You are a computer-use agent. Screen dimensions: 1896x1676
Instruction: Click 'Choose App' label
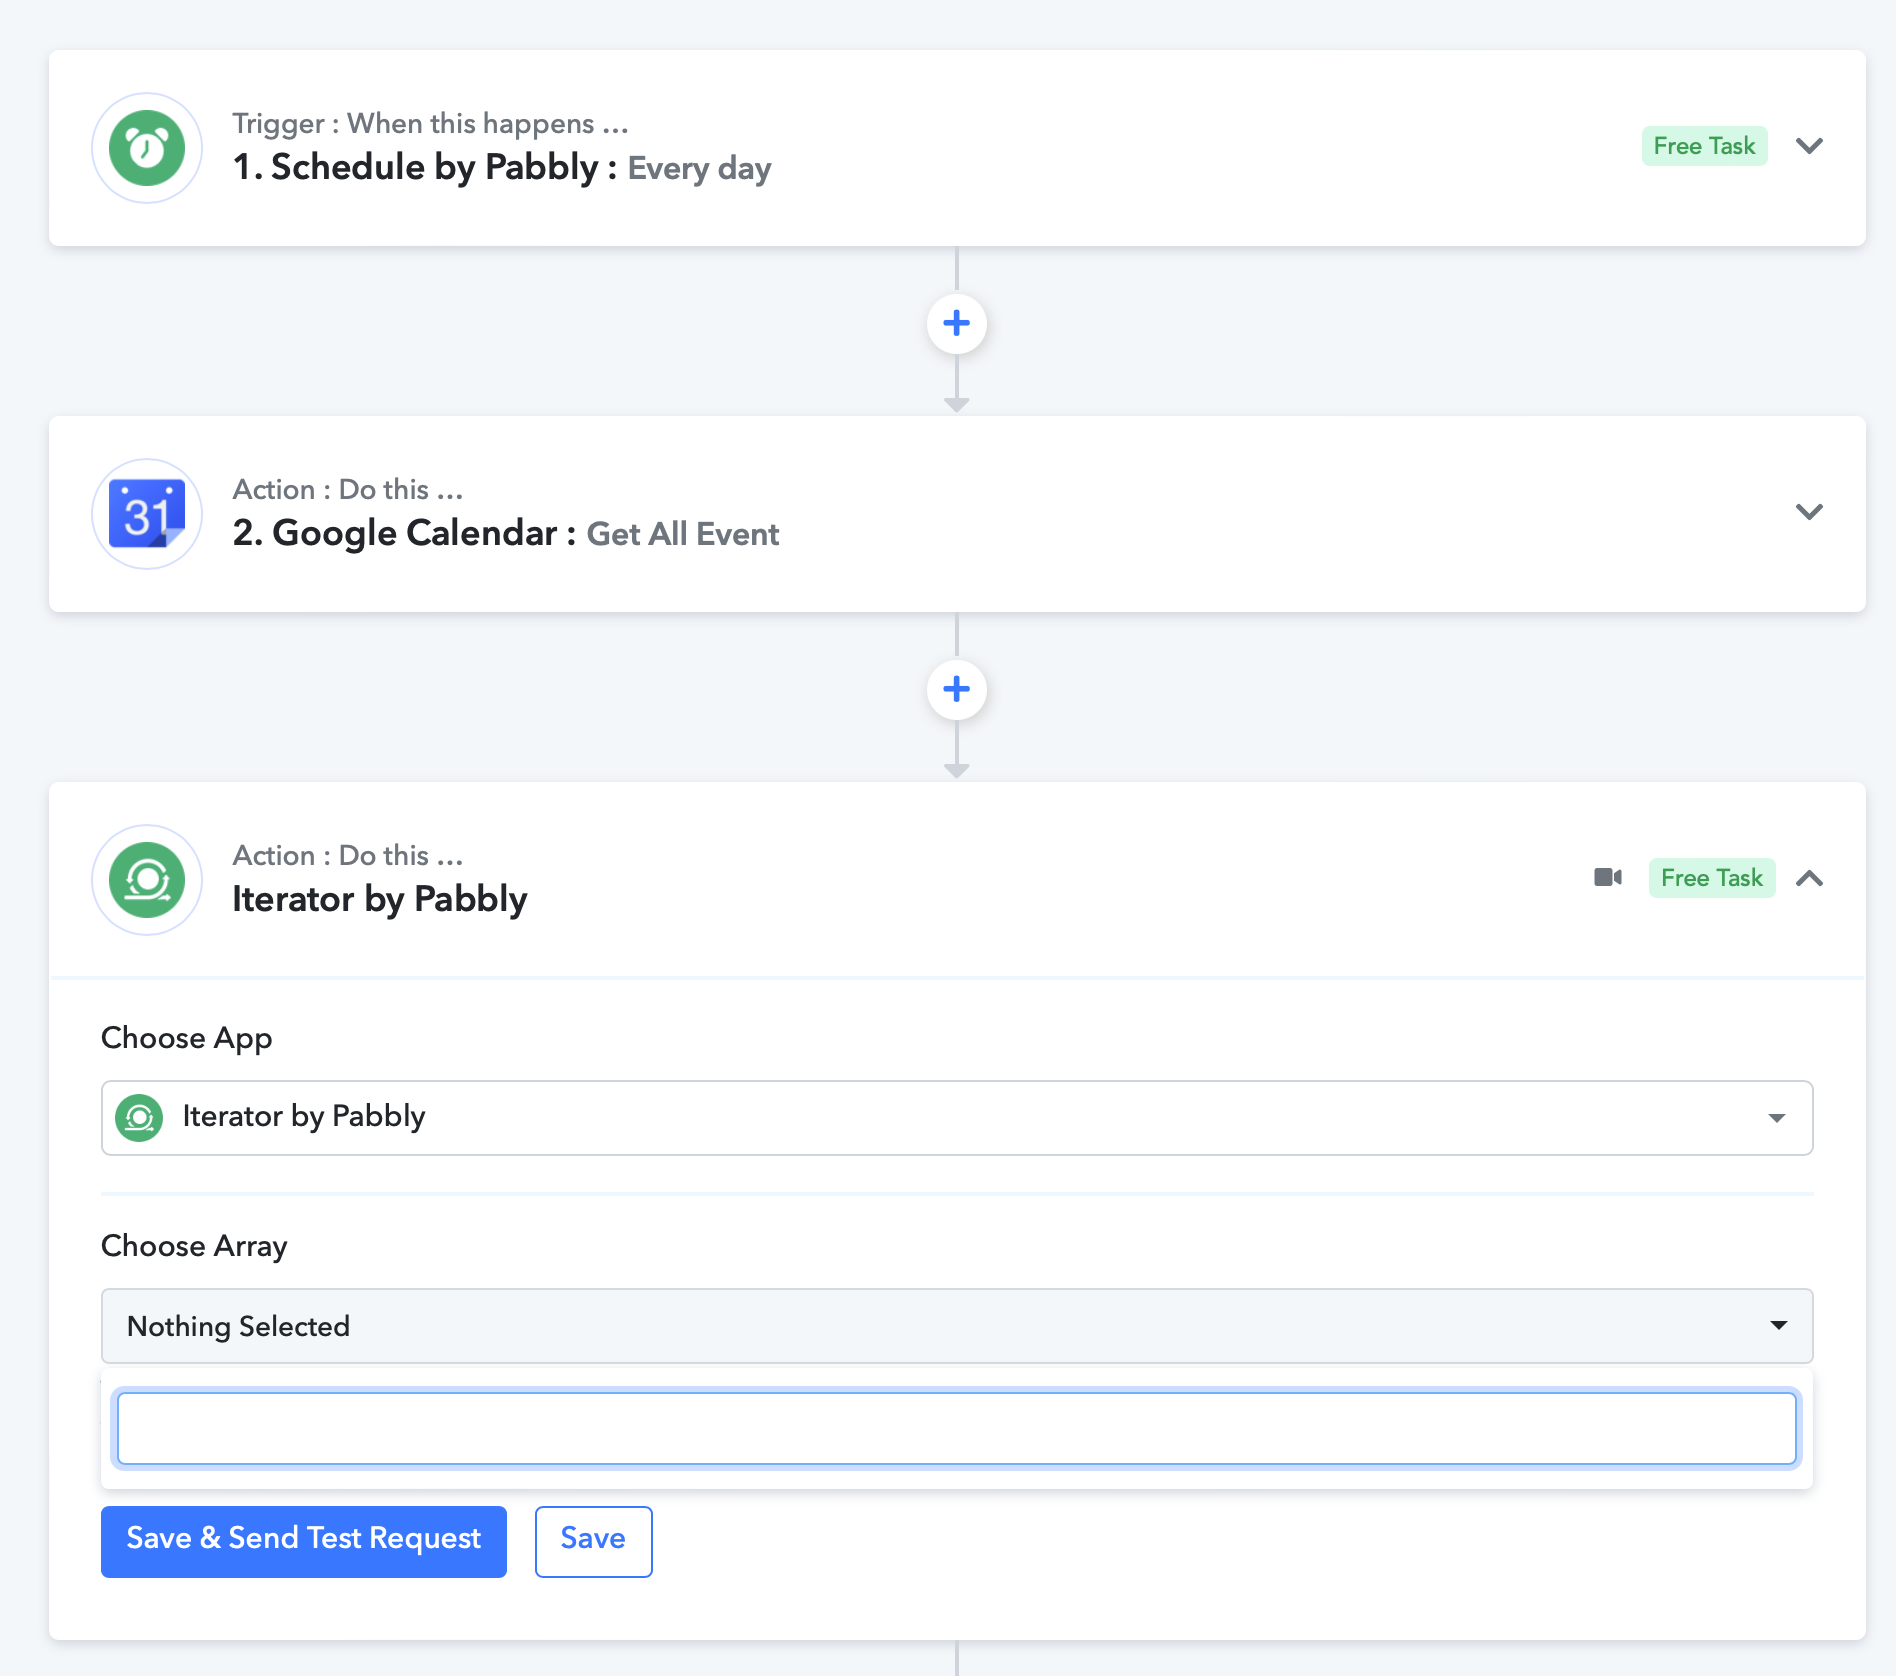click(186, 1038)
